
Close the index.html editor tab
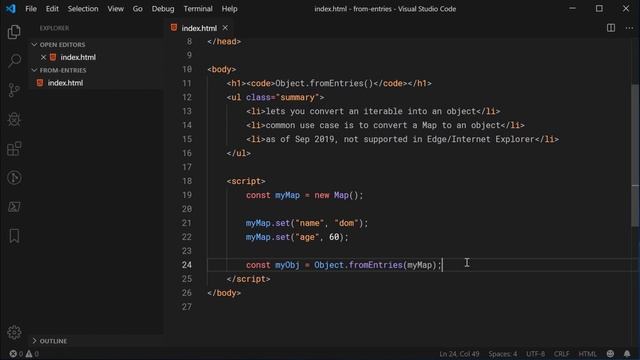tap(225, 28)
